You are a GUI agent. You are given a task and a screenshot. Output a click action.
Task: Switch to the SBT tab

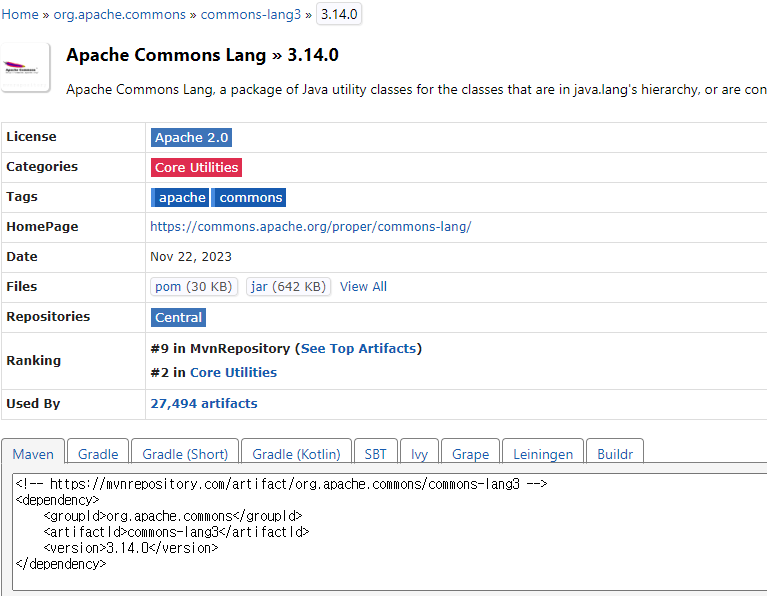coord(375,454)
